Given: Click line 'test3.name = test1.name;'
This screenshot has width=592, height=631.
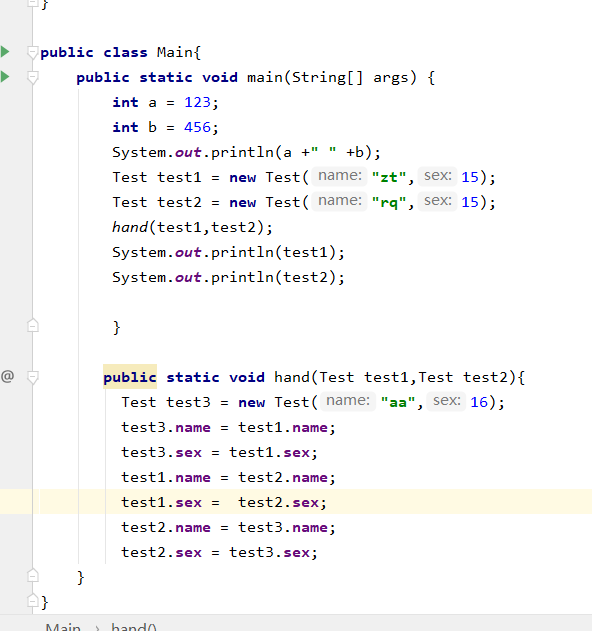Looking at the screenshot, I should (228, 427).
